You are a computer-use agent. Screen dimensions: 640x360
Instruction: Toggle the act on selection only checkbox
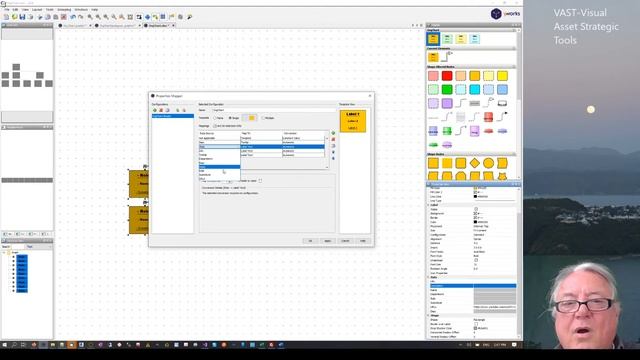point(215,126)
